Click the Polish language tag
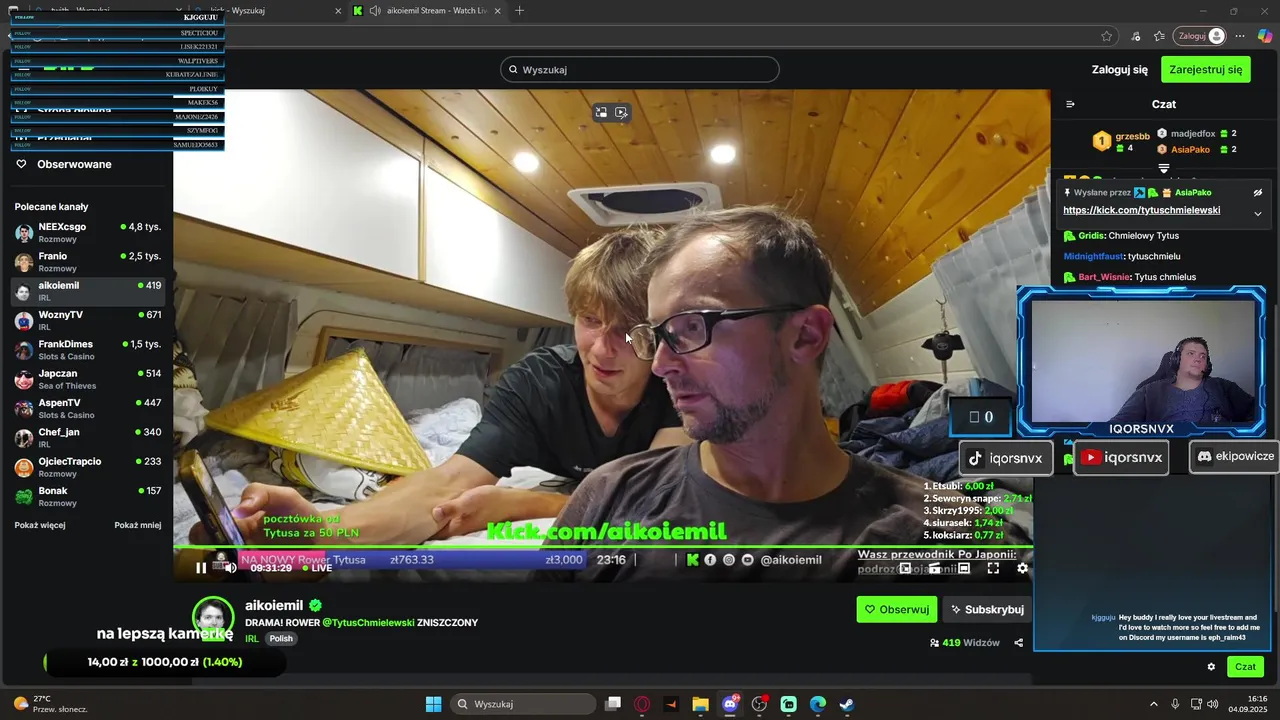The height and width of the screenshot is (720, 1280). (x=281, y=639)
